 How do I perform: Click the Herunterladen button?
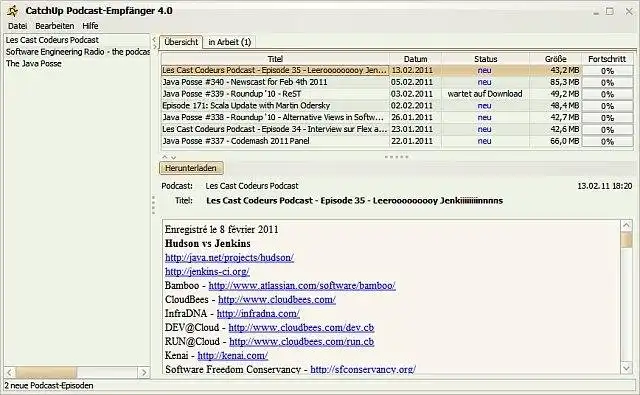tap(191, 168)
